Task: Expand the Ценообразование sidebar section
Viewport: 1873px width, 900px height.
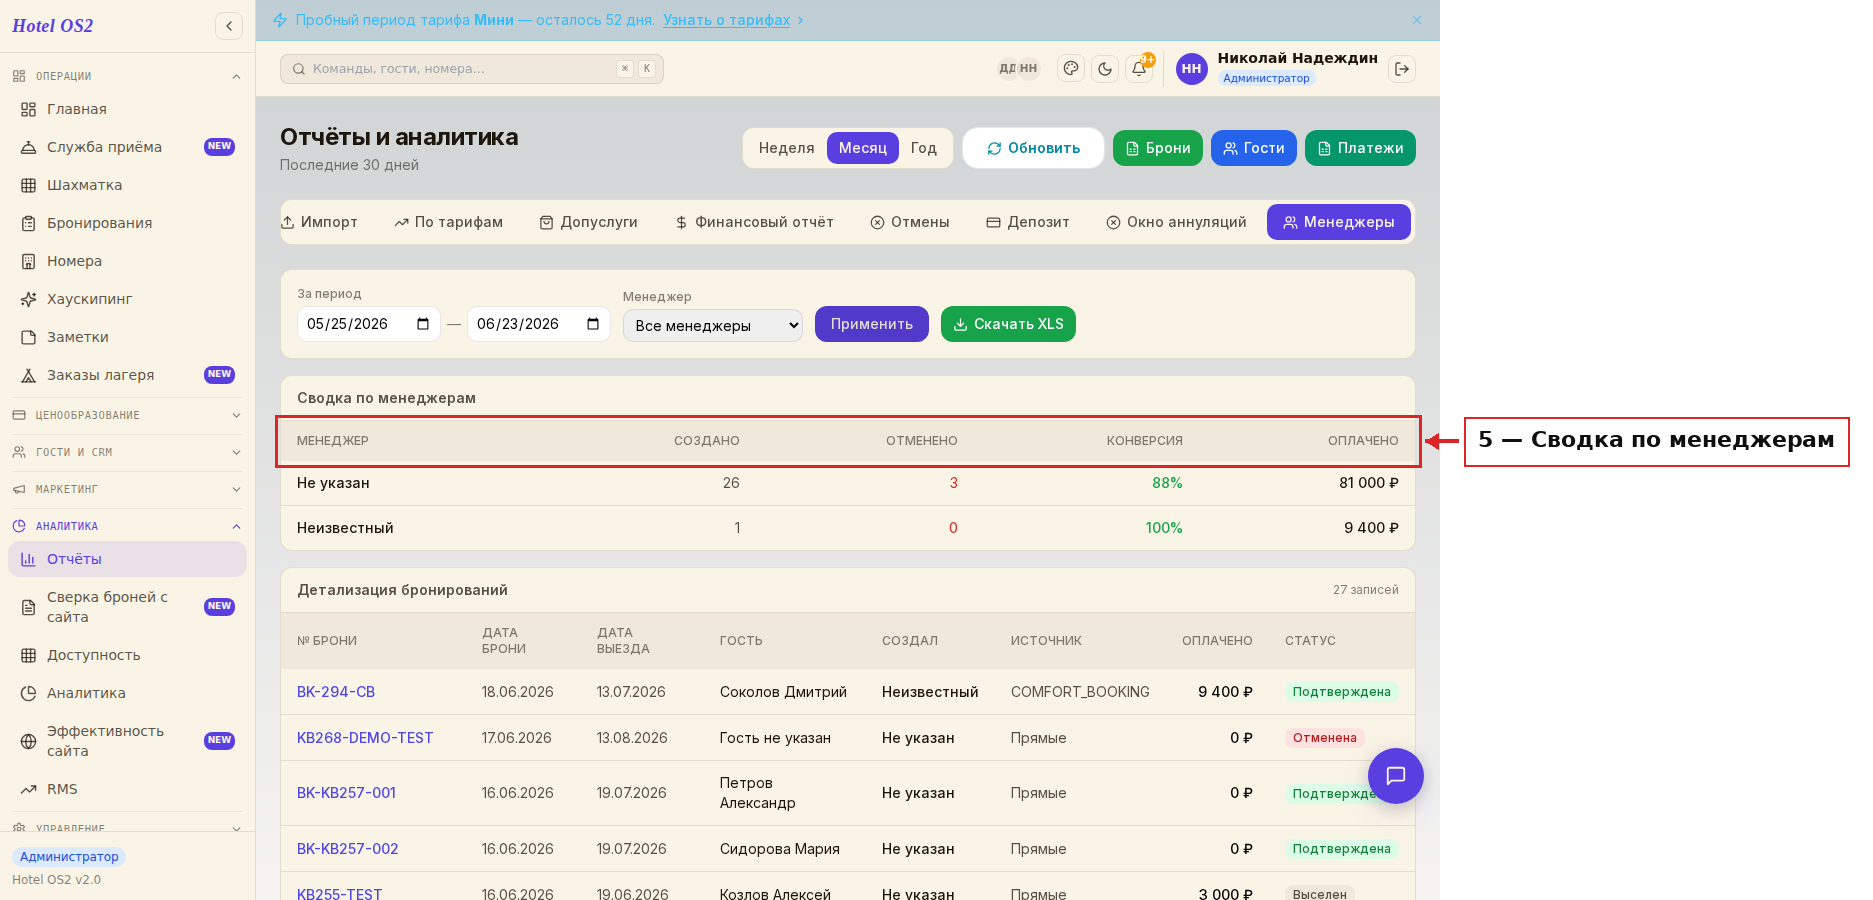Action: click(127, 415)
